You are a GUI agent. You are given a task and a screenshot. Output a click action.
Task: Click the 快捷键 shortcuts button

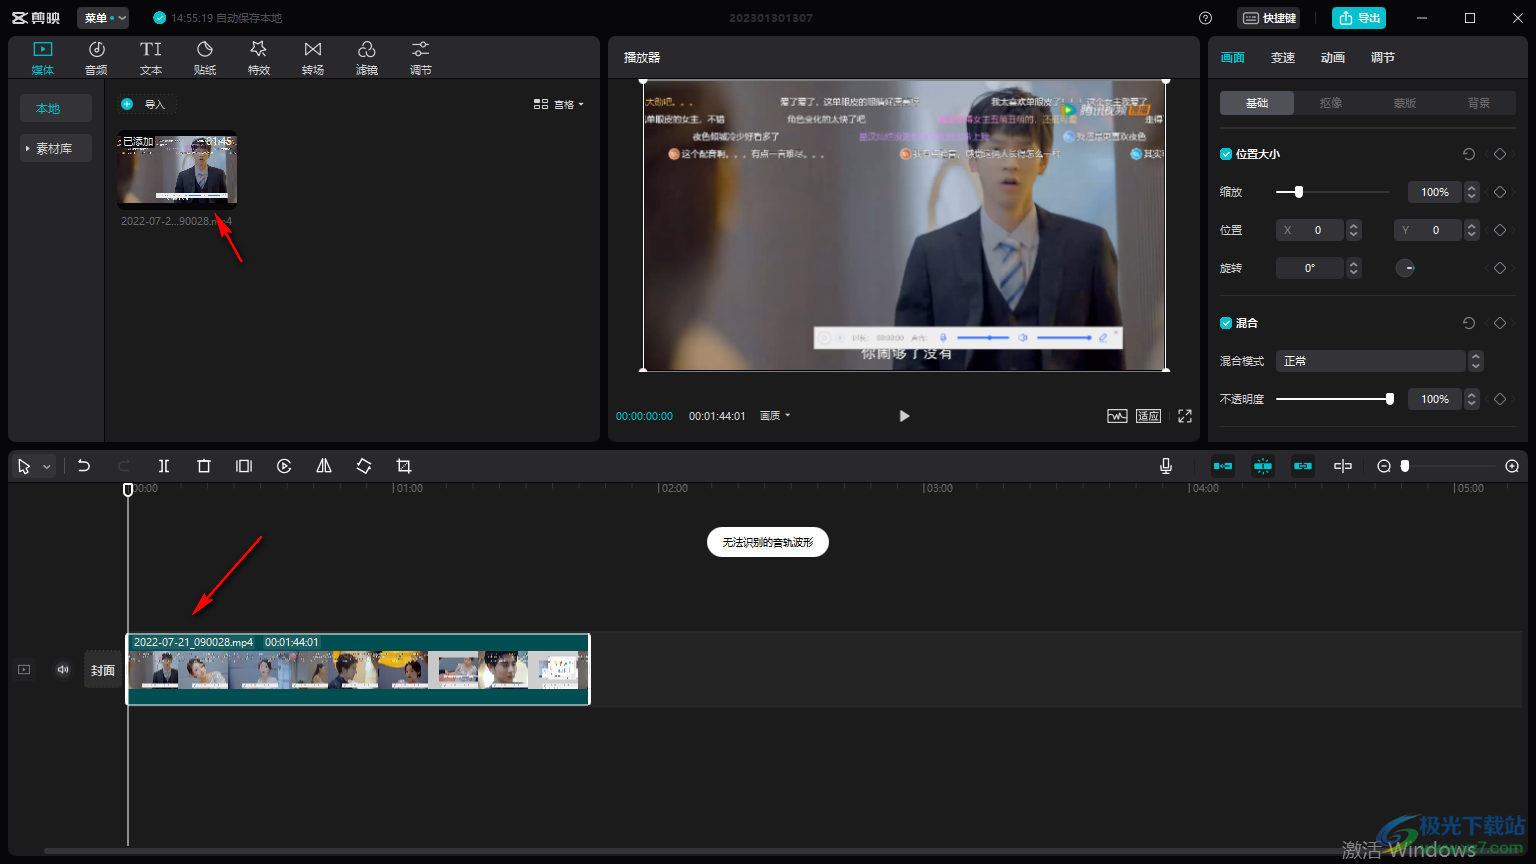click(1269, 18)
